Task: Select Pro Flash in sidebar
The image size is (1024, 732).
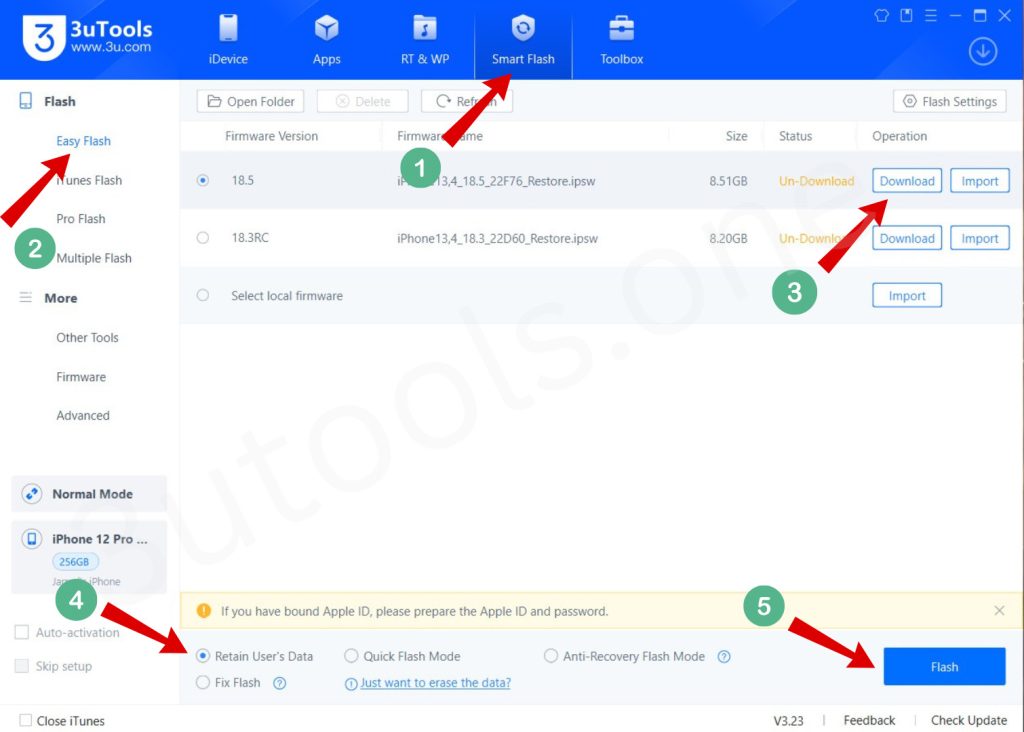Action: point(80,219)
